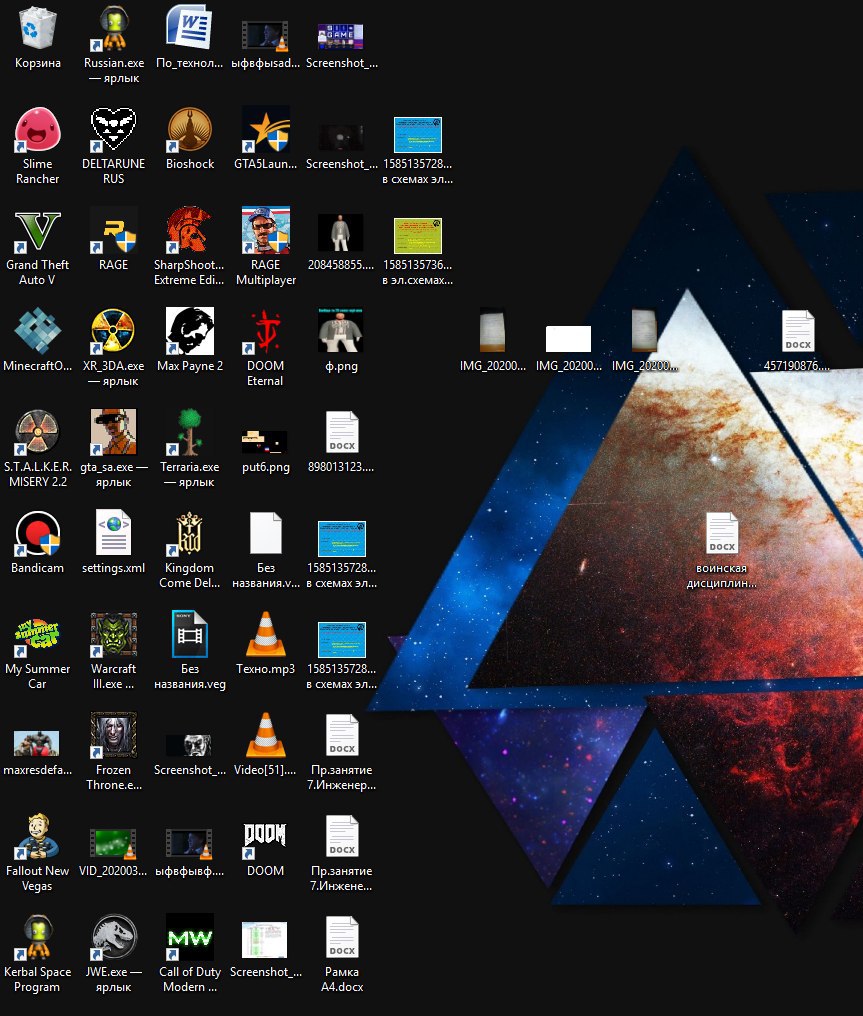Click the Kerbal Space Program icon

38,937
